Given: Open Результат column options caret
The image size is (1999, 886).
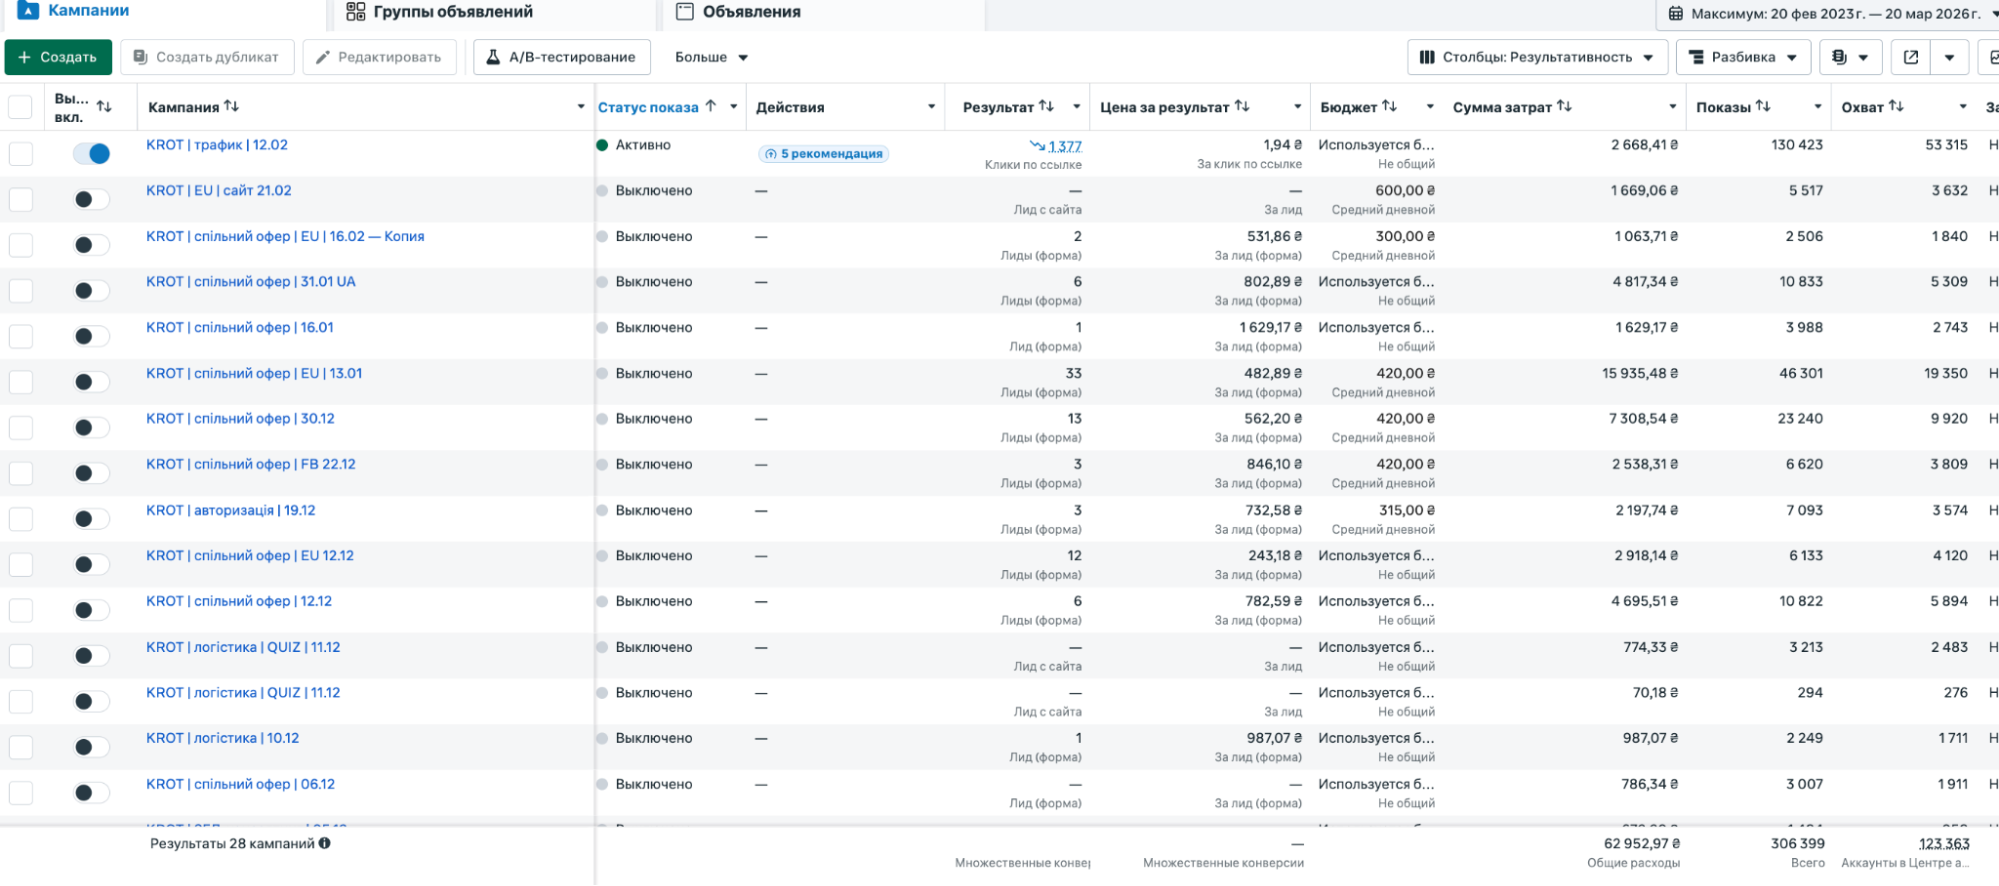Looking at the screenshot, I should coord(1077,107).
